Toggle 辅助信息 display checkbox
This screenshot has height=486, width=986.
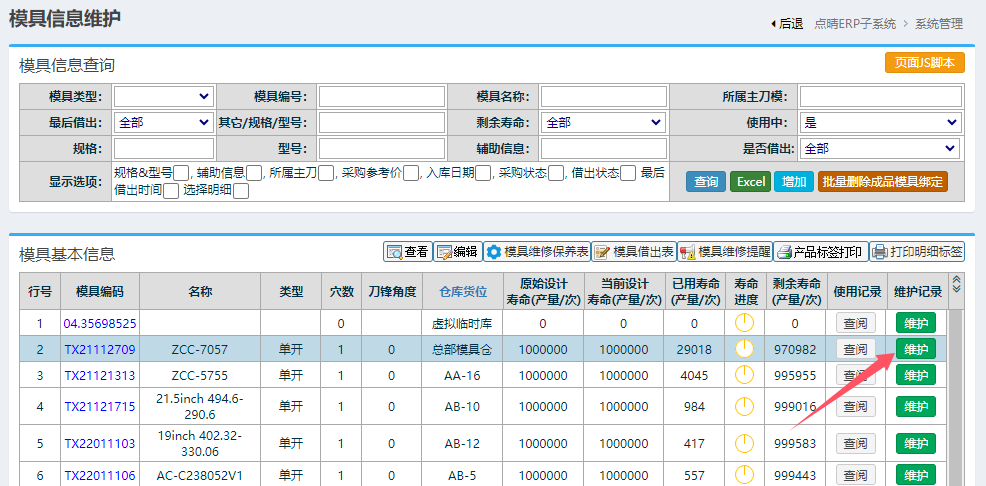(254, 173)
